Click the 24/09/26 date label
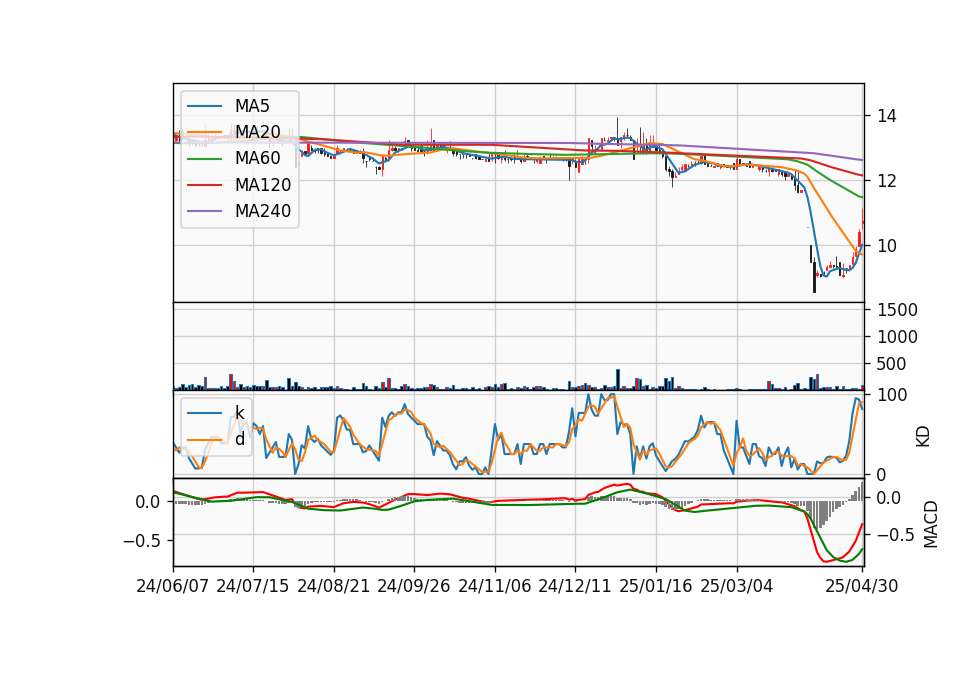 414,586
